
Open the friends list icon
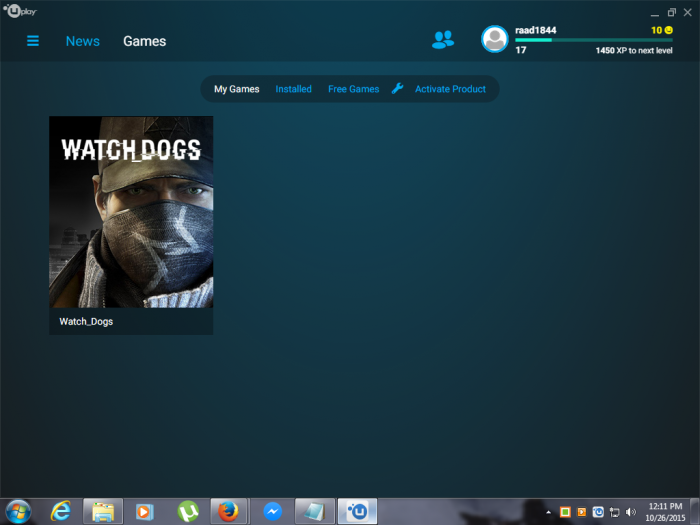click(443, 40)
